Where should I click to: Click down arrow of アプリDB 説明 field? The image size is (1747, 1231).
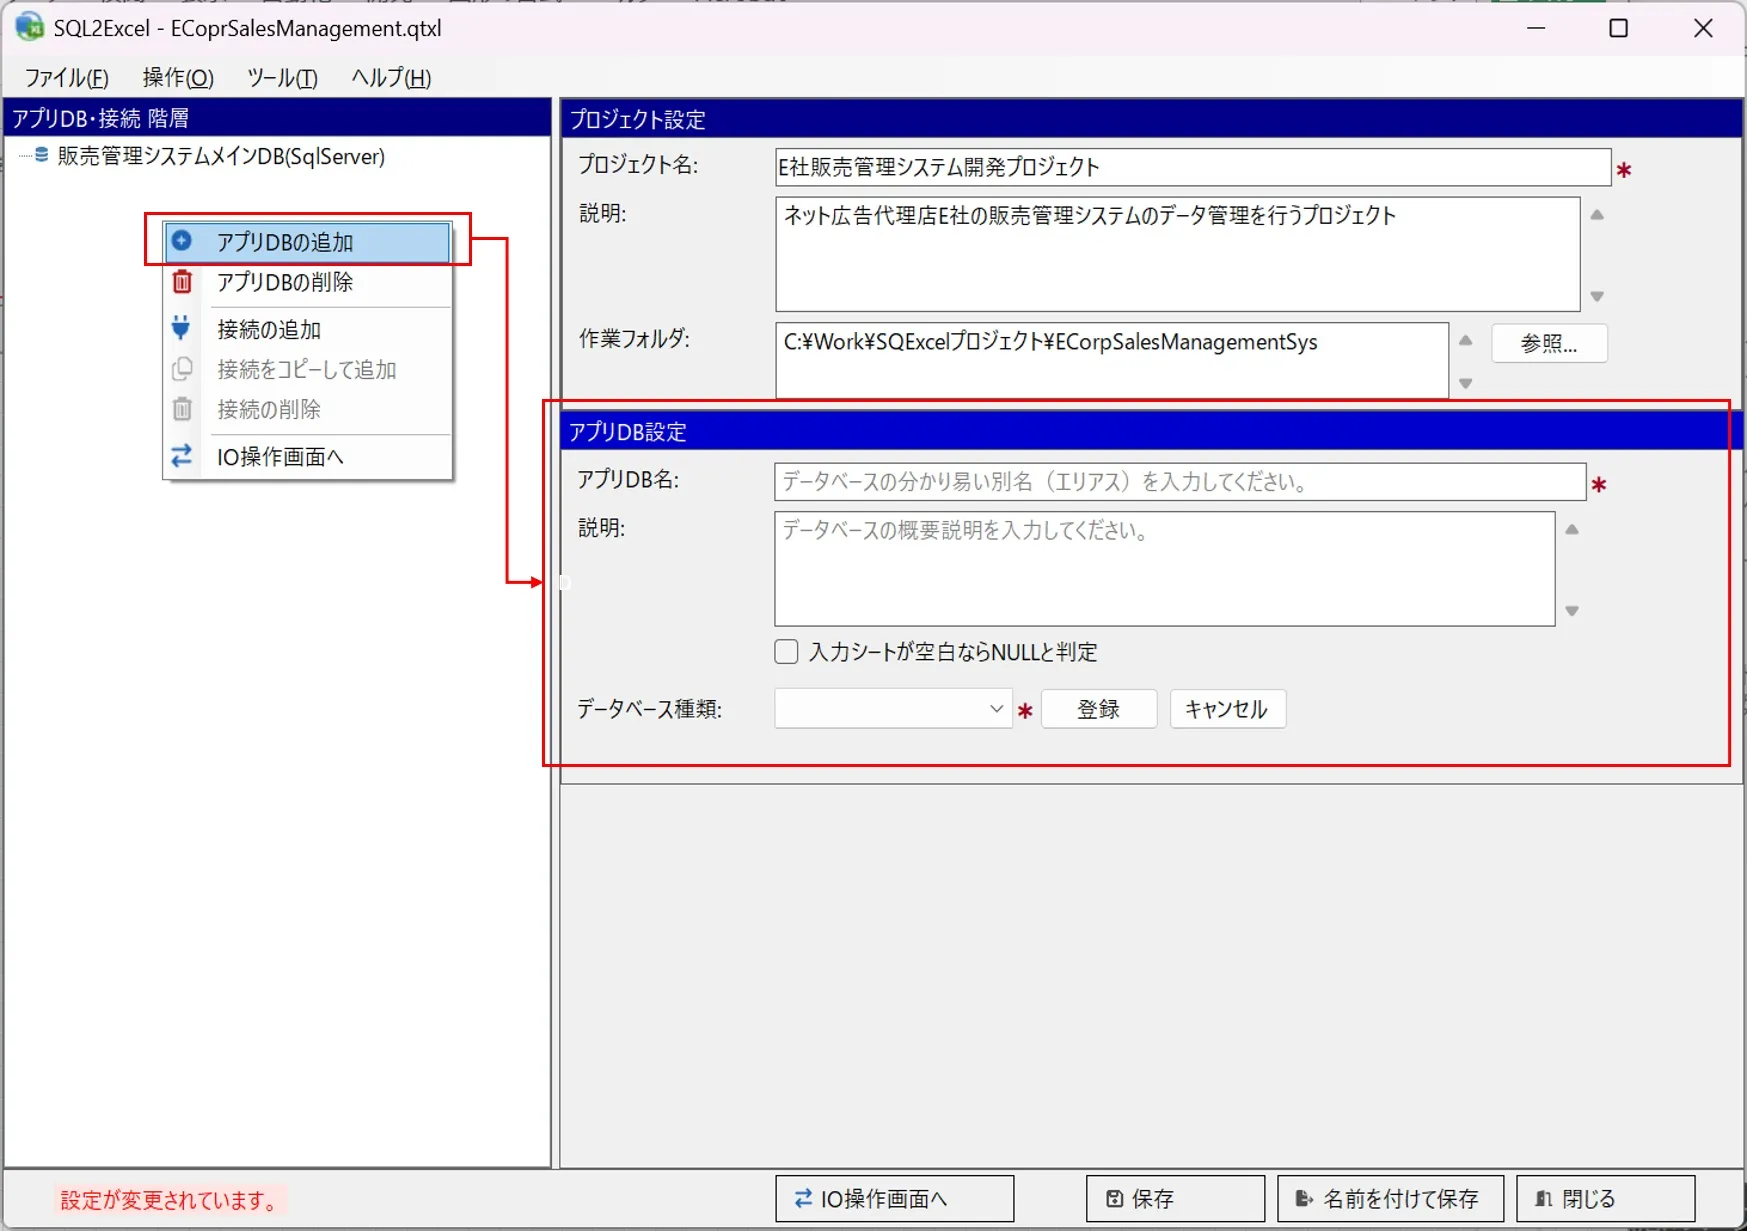tap(1572, 611)
